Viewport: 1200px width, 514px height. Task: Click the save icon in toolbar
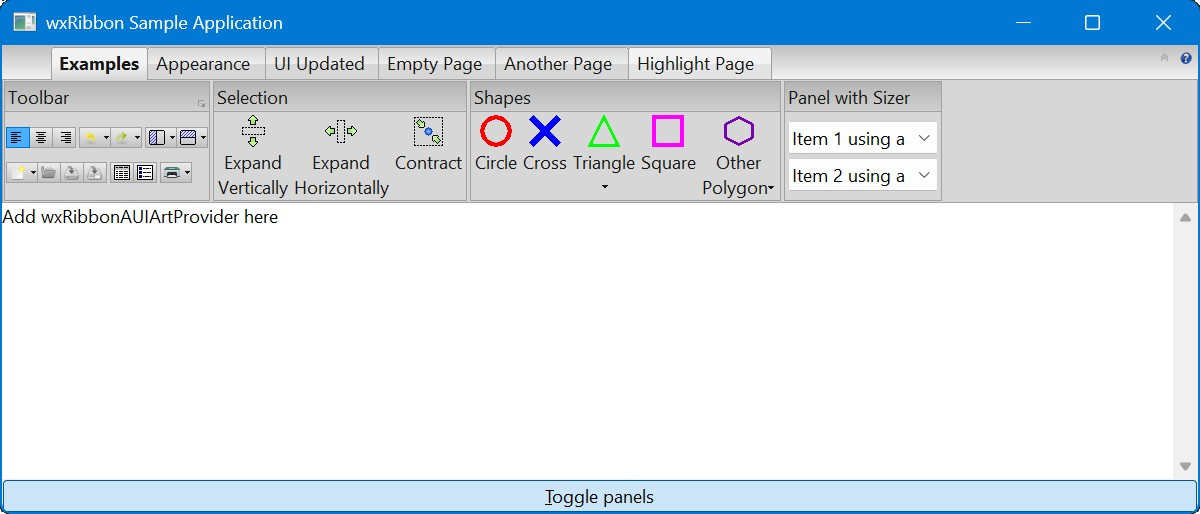point(72,172)
